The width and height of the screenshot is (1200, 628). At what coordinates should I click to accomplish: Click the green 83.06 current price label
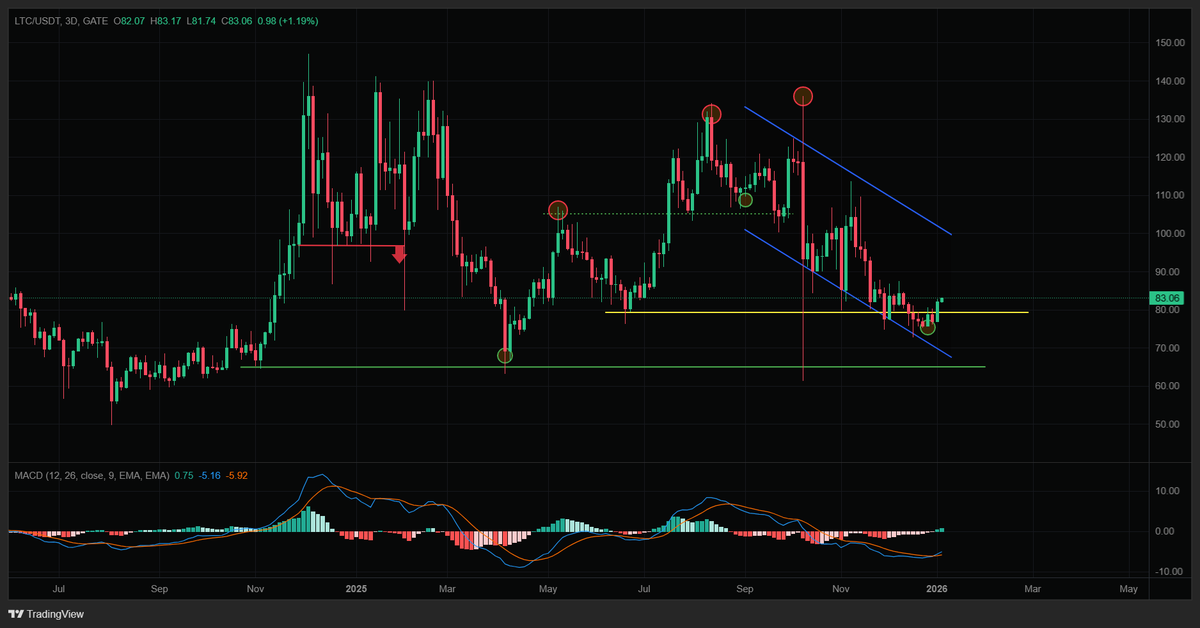click(x=1167, y=298)
